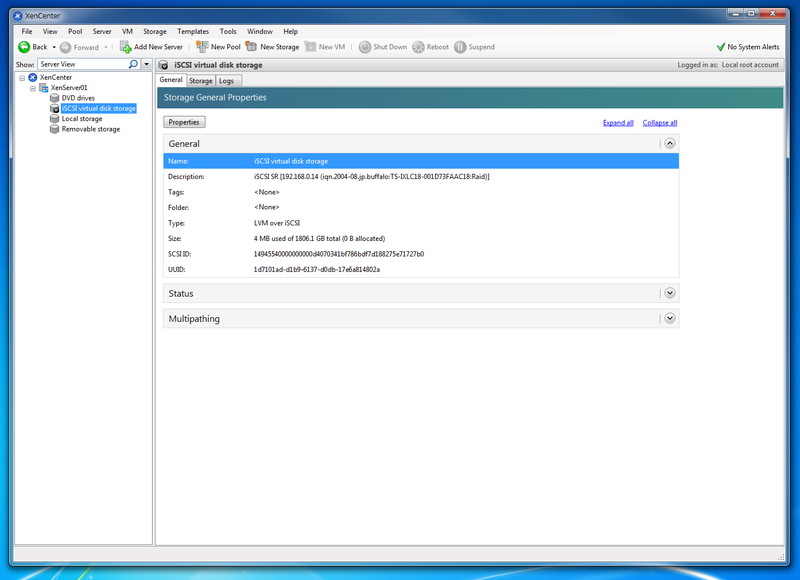Click the Local storage disk icon
The width and height of the screenshot is (800, 580).
coord(55,119)
